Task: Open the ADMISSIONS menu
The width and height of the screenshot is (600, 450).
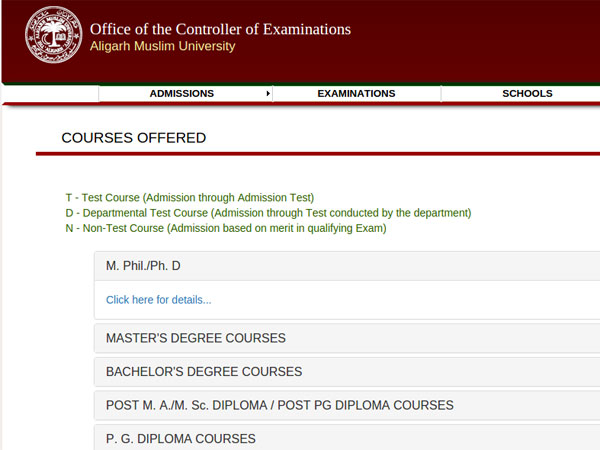Action: point(182,94)
